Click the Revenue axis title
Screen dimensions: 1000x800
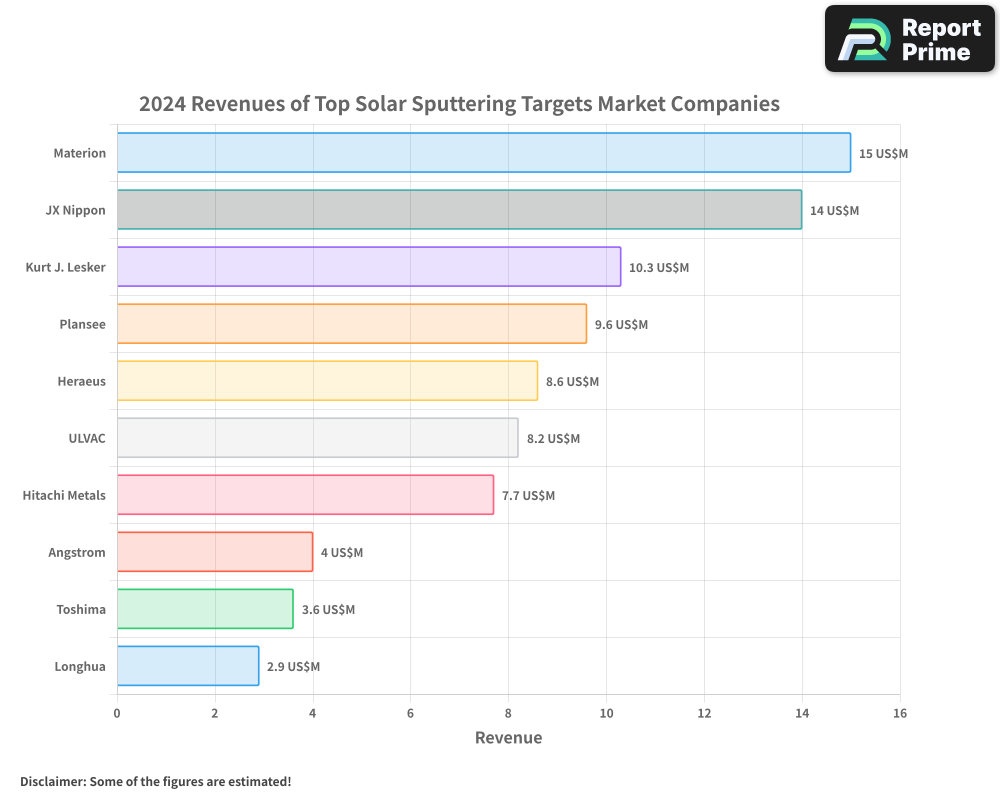pyautogui.click(x=509, y=737)
